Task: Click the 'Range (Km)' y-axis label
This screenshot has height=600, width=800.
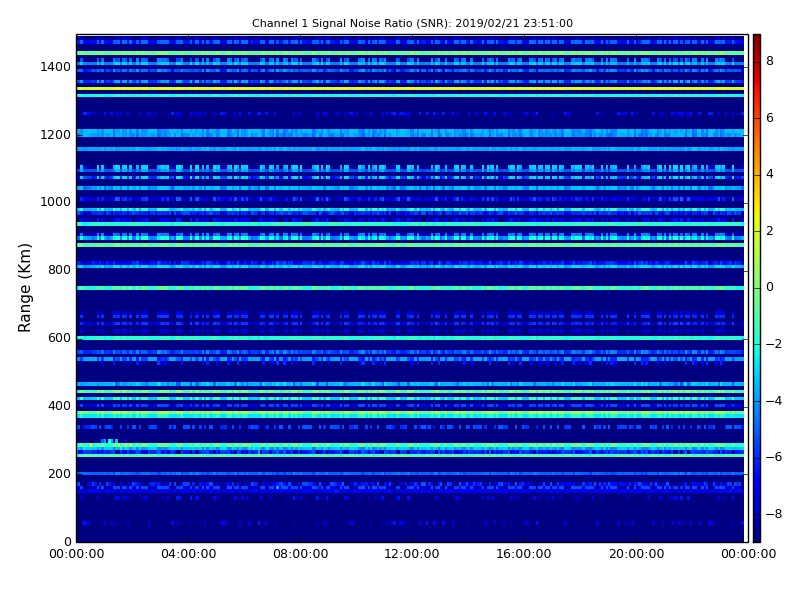Action: pos(24,288)
